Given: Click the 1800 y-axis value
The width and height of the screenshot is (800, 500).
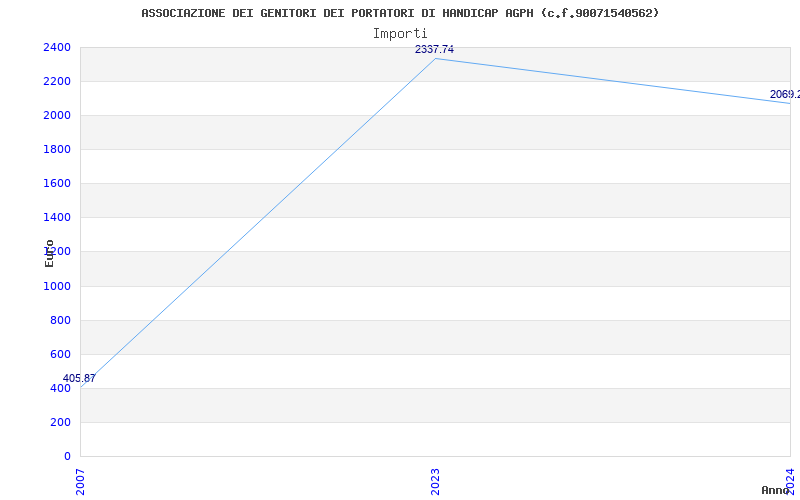Looking at the screenshot, I should (57, 149).
